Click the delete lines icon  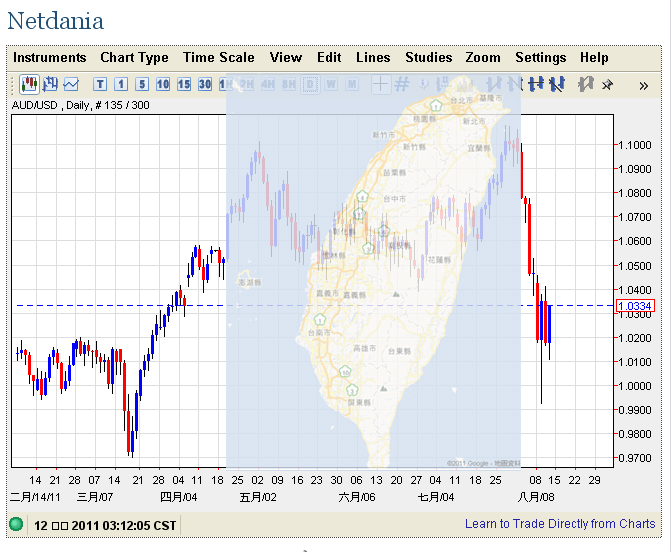[x=557, y=84]
